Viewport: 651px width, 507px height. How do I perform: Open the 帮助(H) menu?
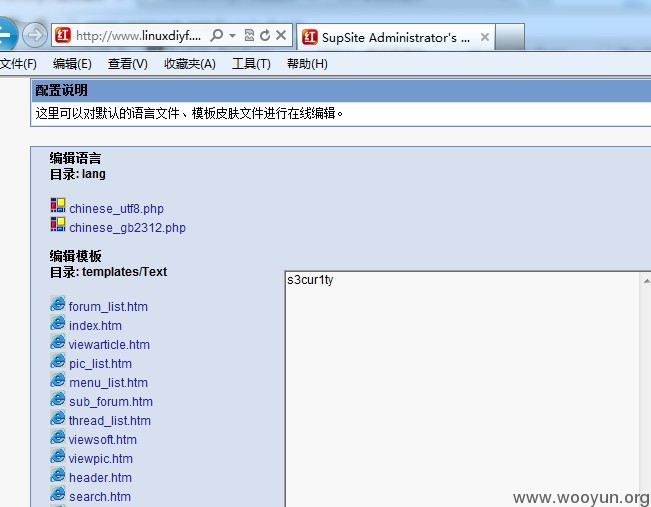point(307,64)
